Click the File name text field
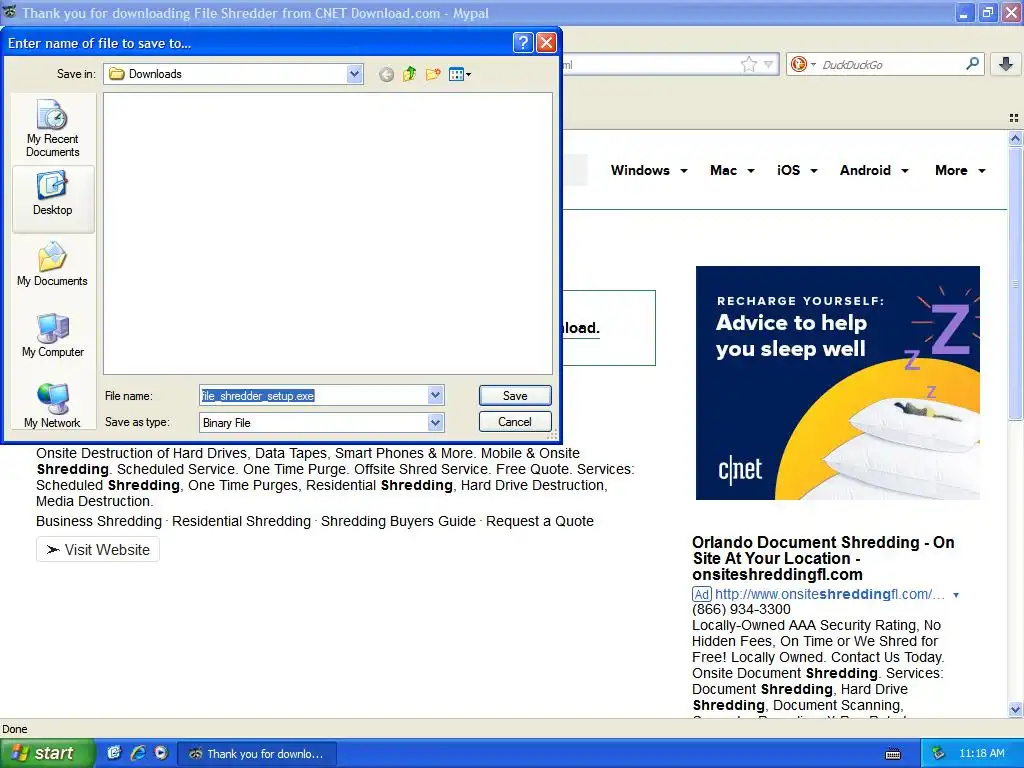 pyautogui.click(x=314, y=395)
